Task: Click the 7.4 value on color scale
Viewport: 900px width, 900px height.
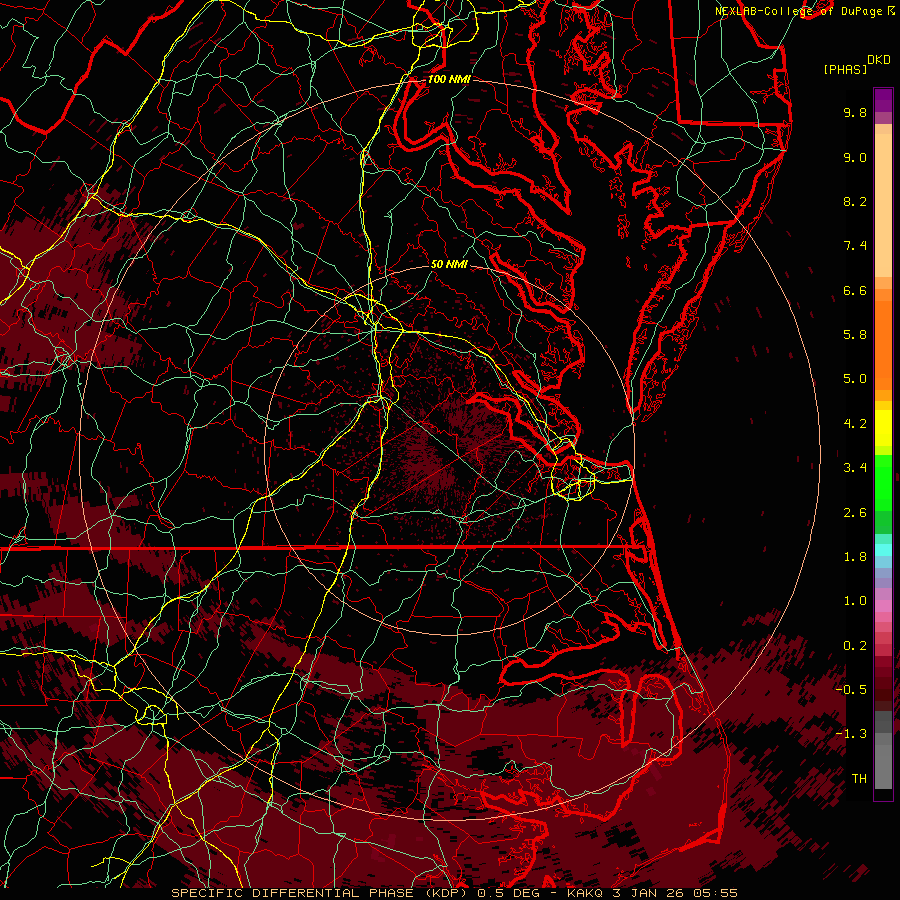Action: [x=855, y=246]
